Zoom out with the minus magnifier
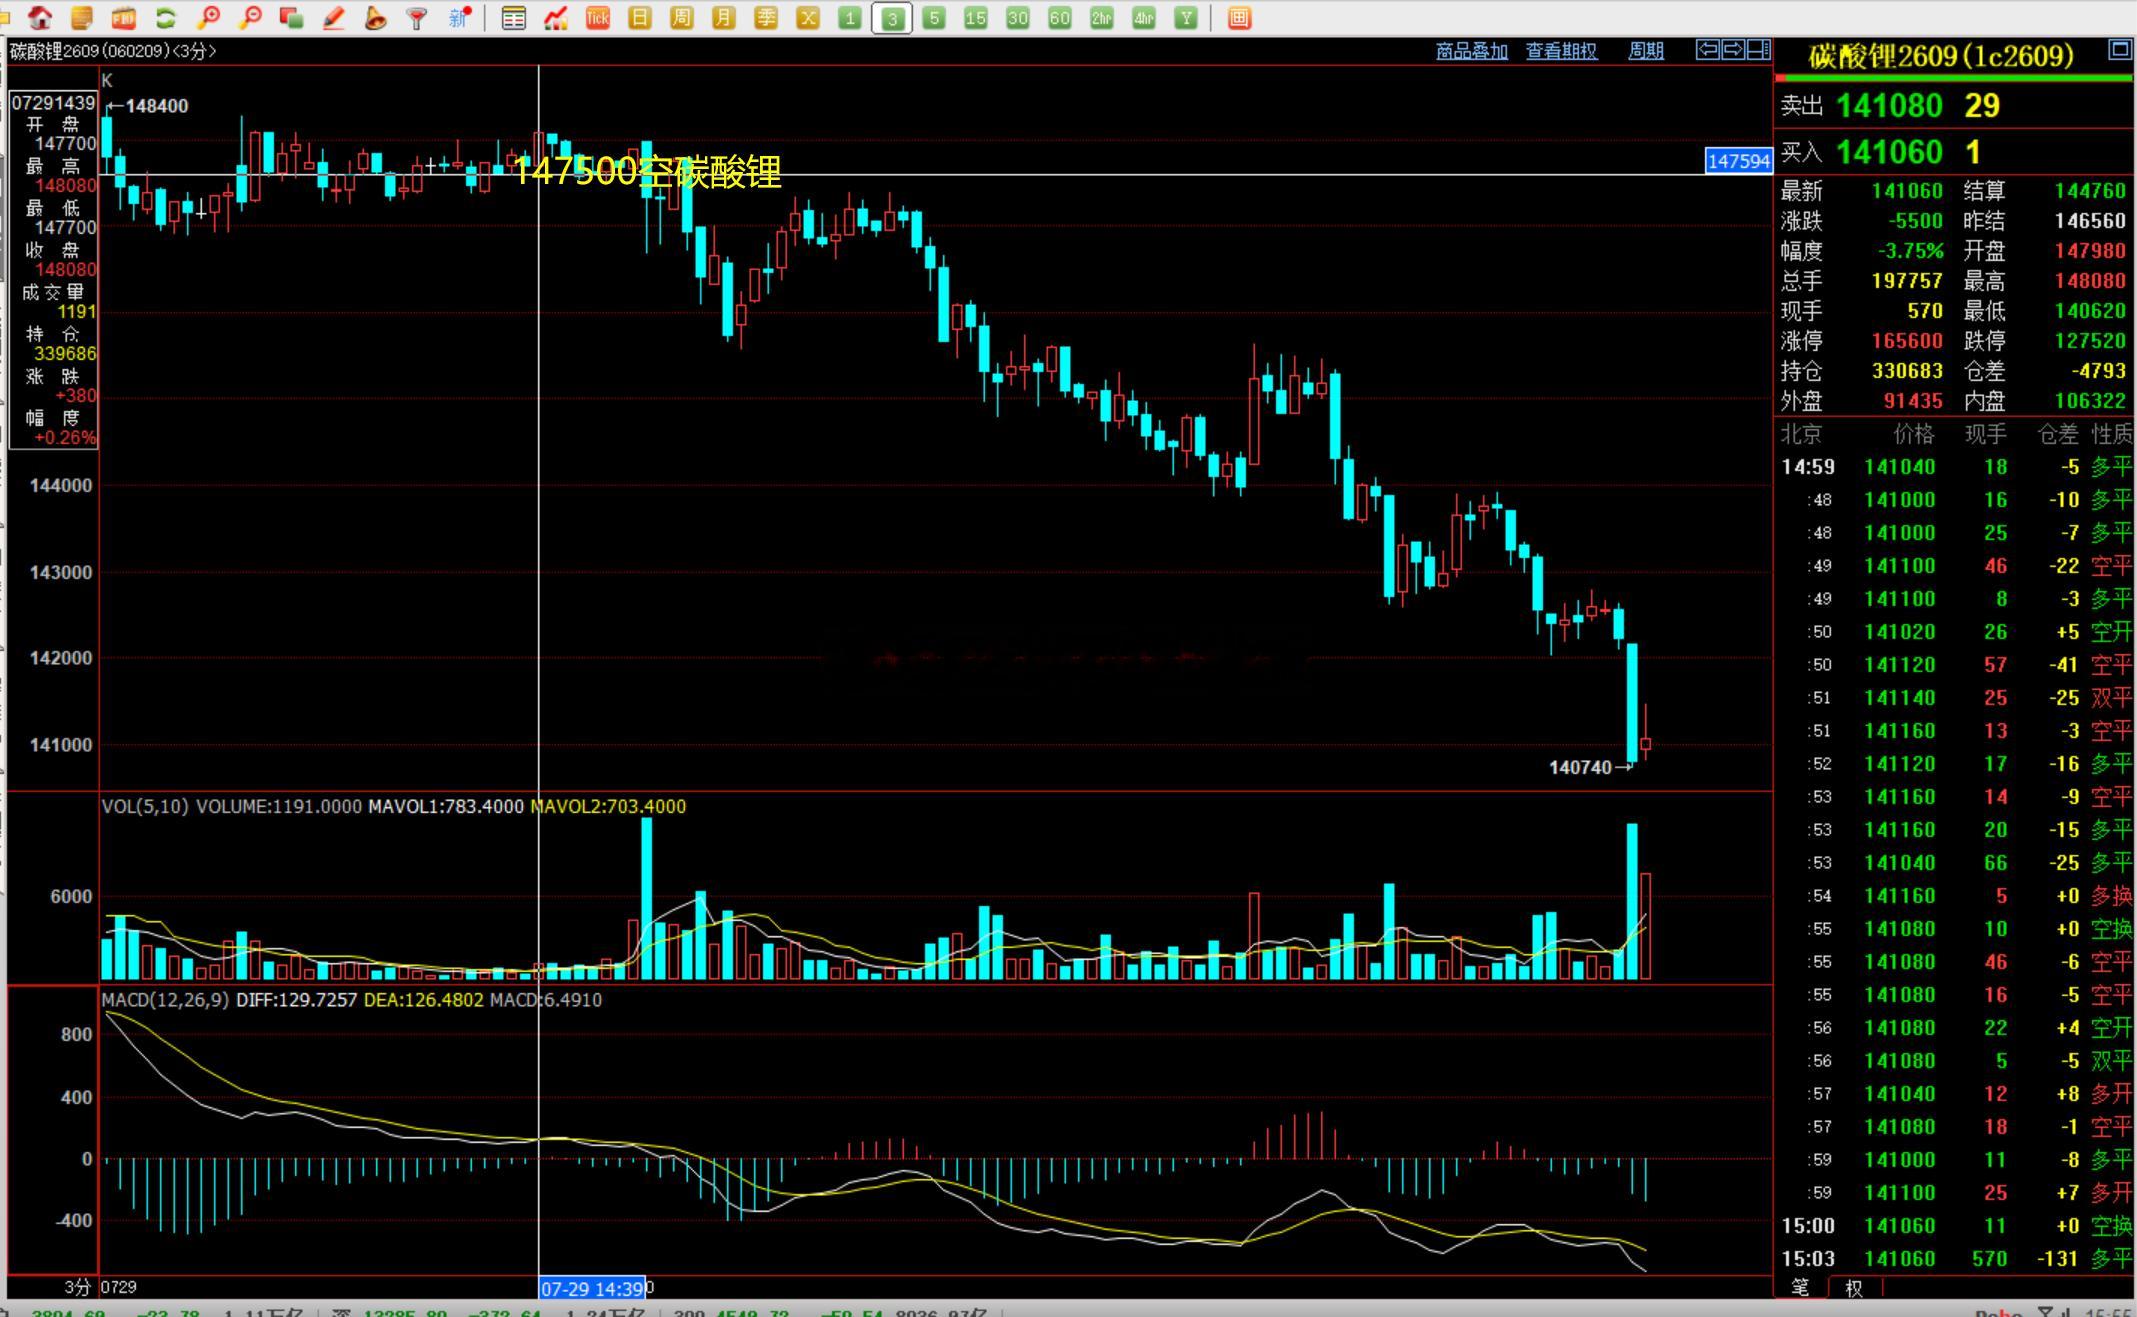Viewport: 2137px width, 1317px height. pyautogui.click(x=250, y=17)
